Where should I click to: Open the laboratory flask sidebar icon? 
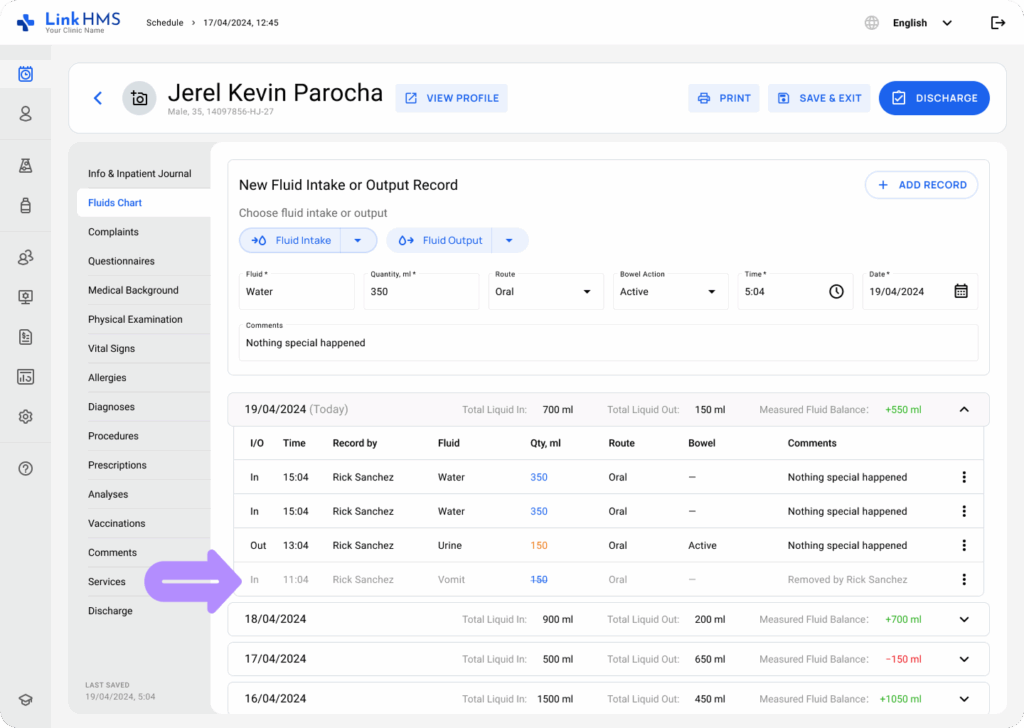click(26, 166)
